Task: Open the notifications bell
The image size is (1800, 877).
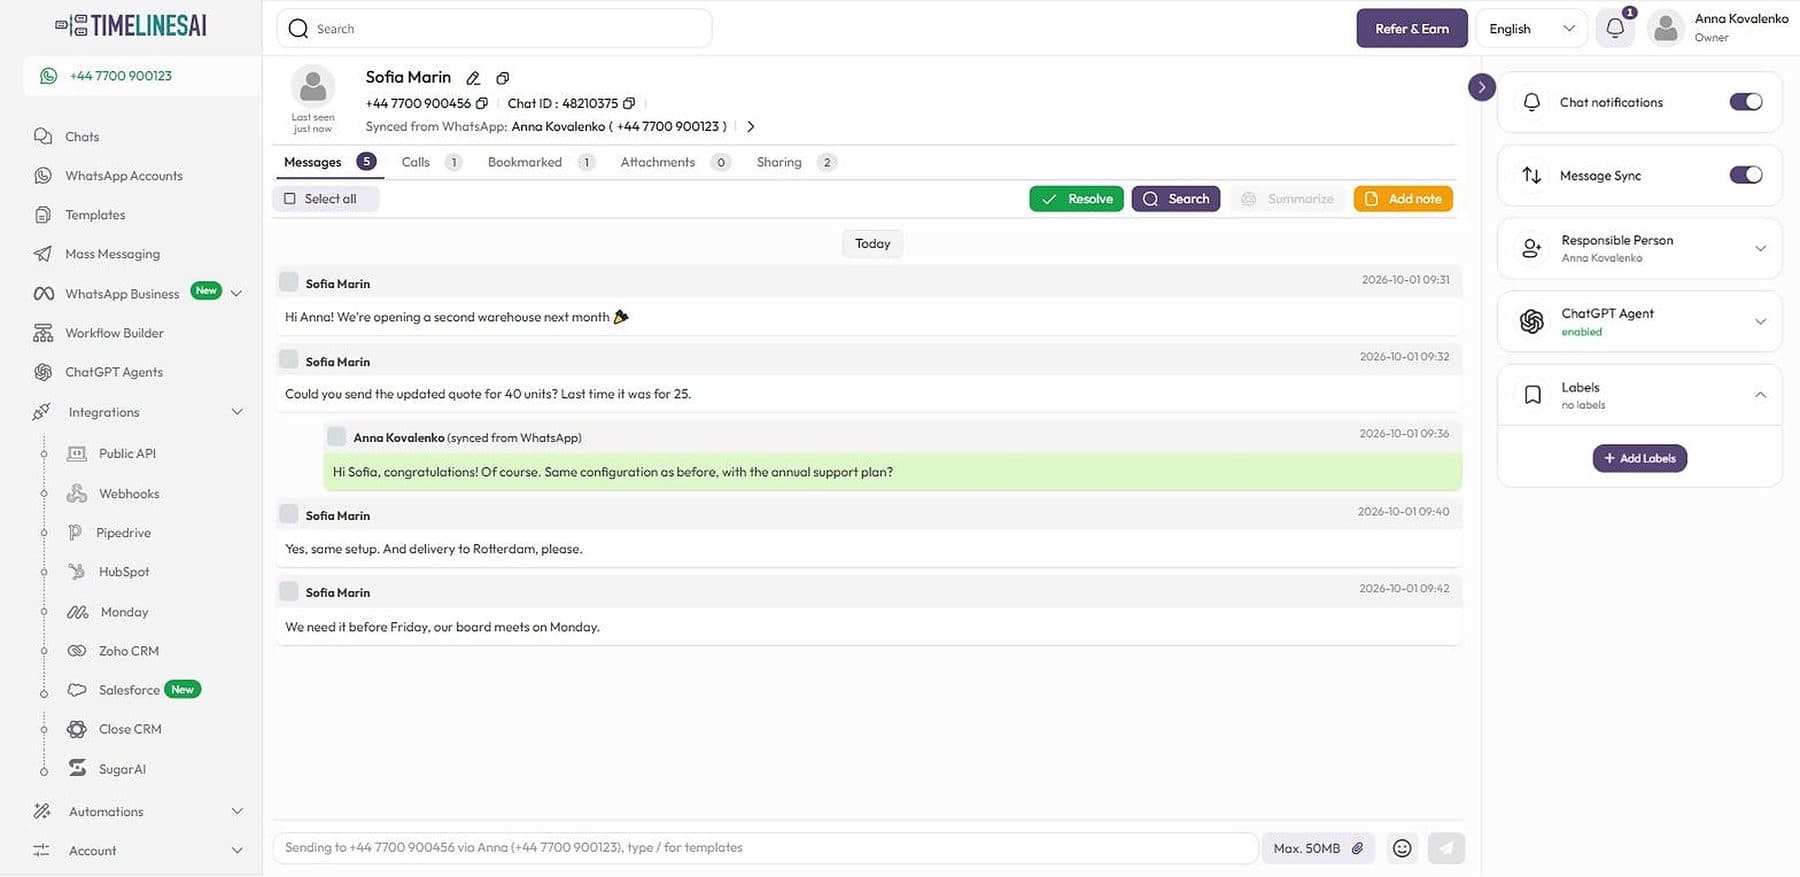Action: click(x=1615, y=28)
